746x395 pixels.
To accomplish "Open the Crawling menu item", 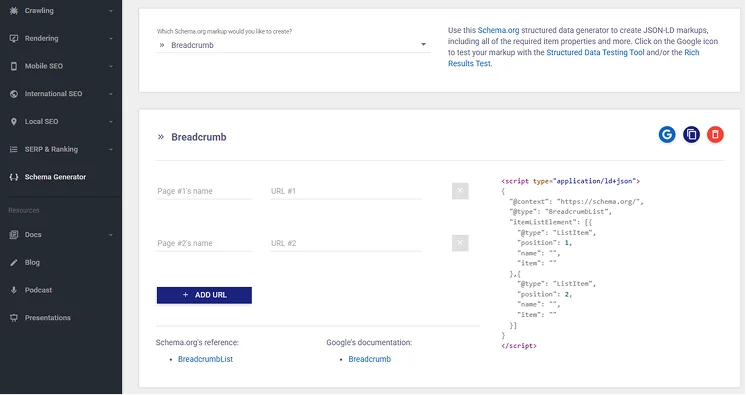I will [x=61, y=10].
